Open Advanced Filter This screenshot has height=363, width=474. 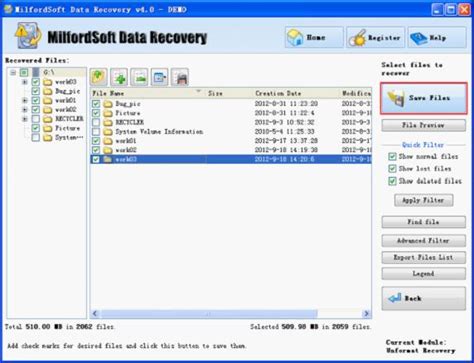(424, 241)
